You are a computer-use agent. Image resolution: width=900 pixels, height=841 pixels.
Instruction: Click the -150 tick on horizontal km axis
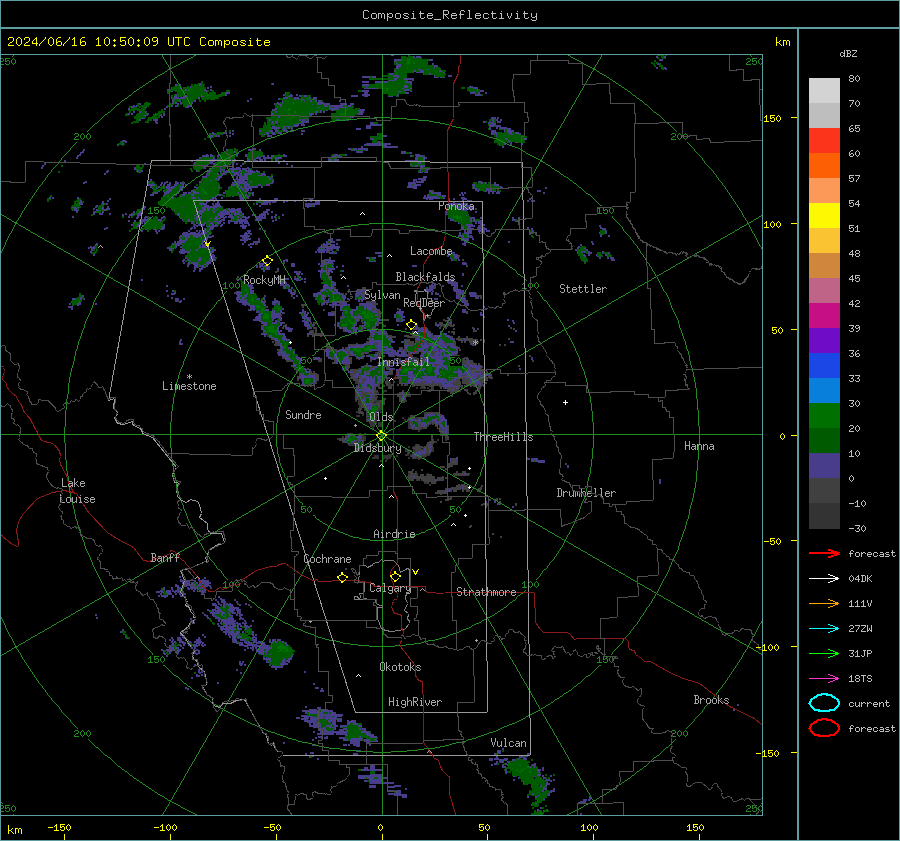coord(59,828)
